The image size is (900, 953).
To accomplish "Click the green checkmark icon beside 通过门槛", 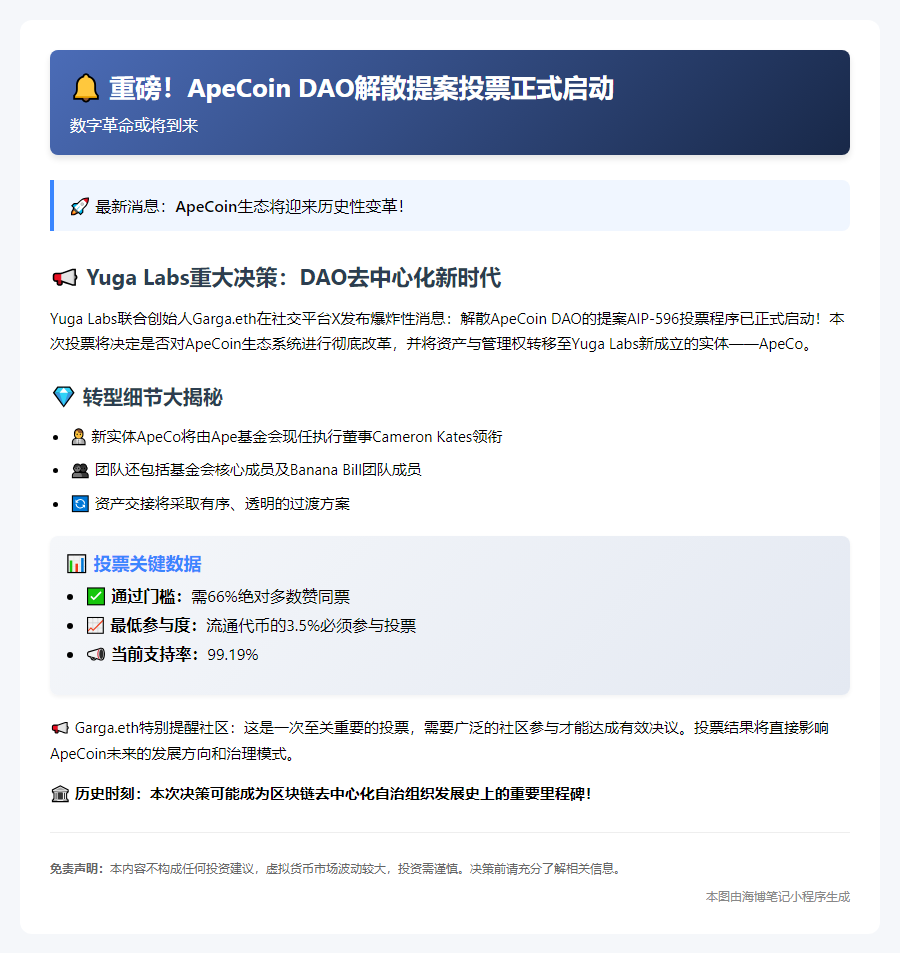I will 96,596.
